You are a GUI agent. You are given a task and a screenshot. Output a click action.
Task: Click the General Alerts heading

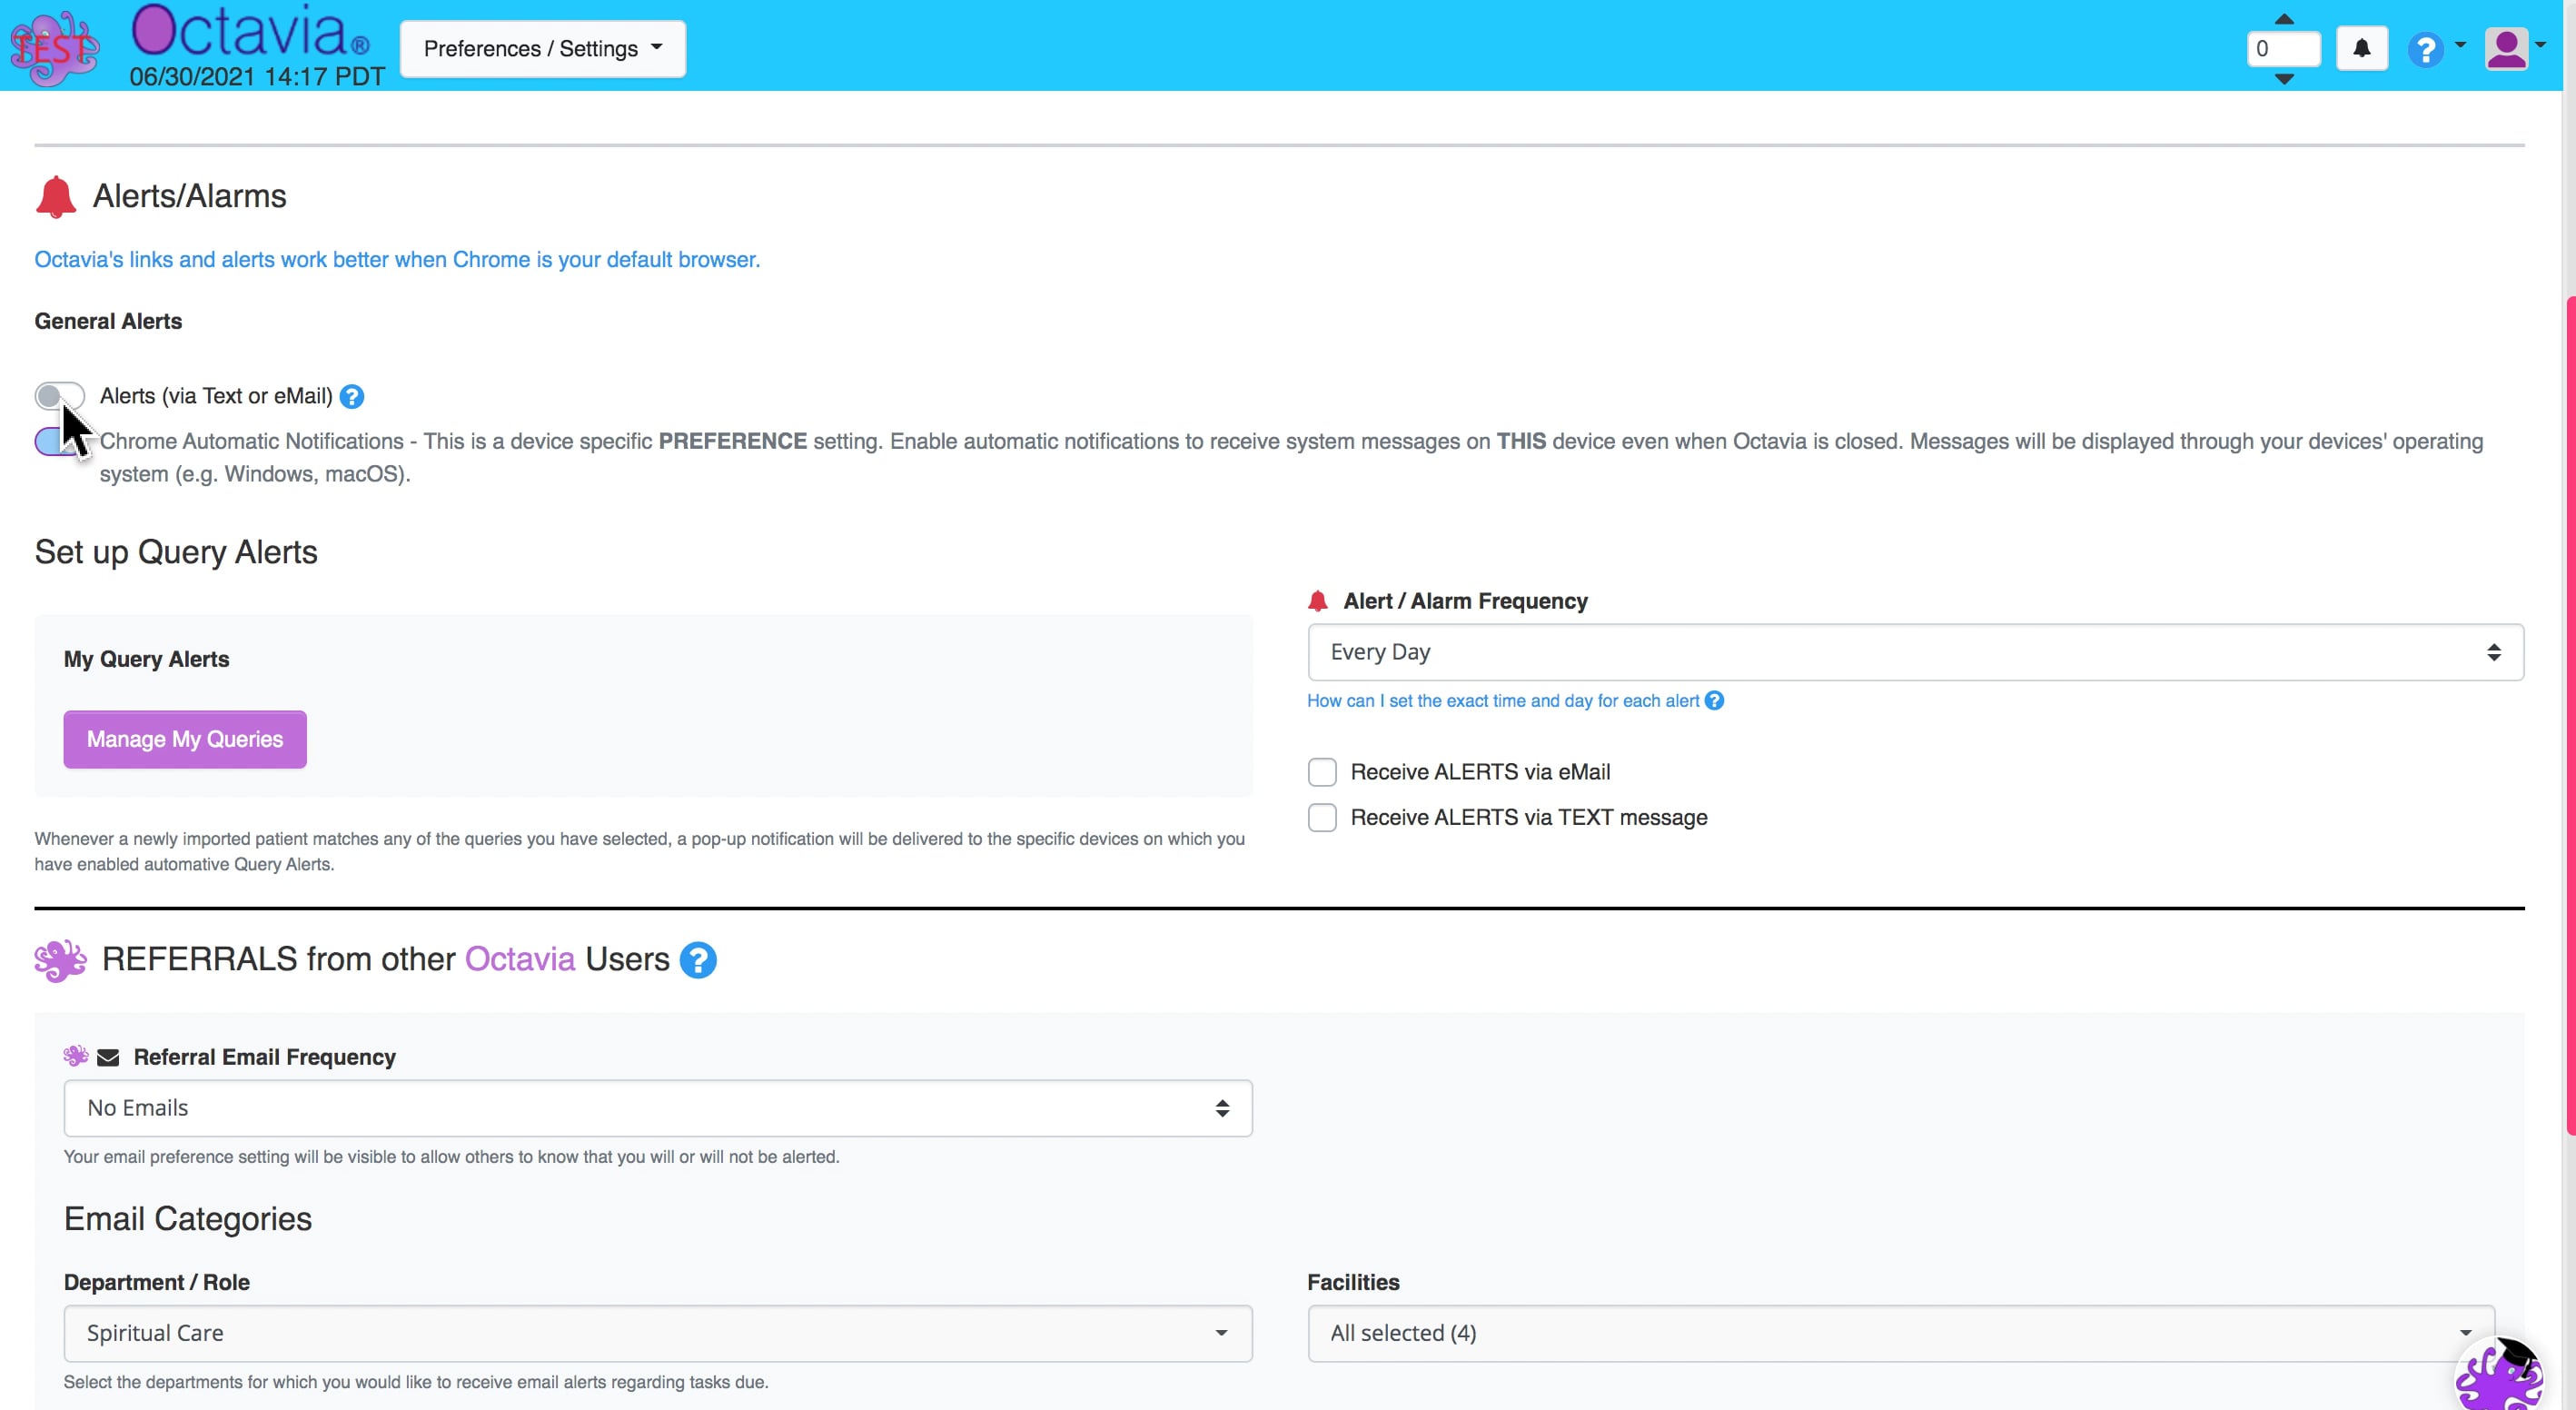(x=108, y=321)
